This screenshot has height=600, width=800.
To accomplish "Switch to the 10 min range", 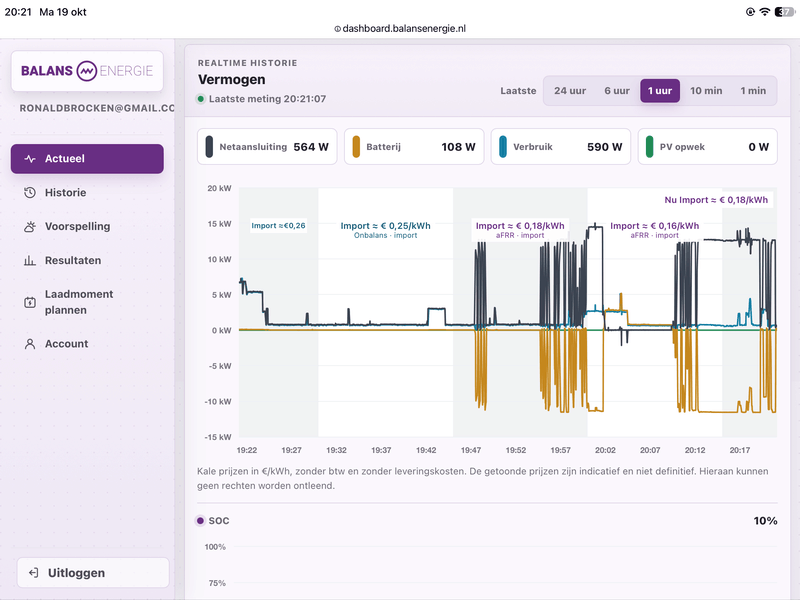I will click(x=706, y=91).
